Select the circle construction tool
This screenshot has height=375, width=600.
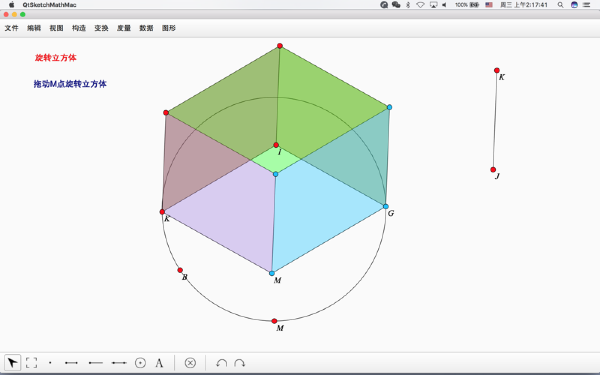coord(140,362)
